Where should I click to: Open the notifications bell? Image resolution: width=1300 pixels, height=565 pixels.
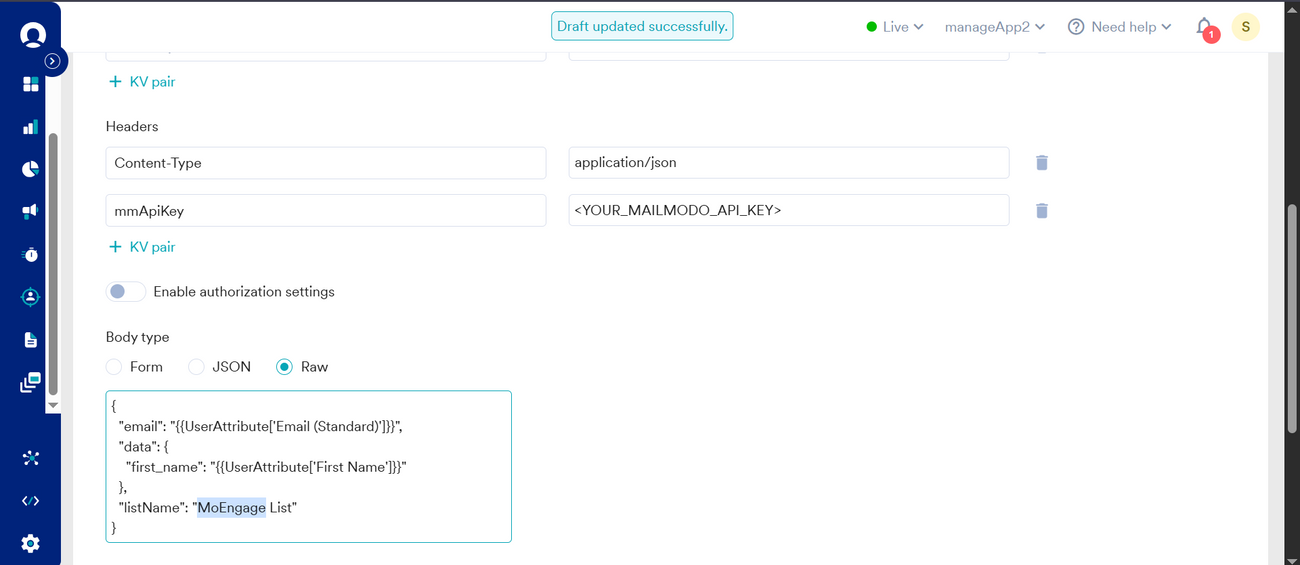click(1205, 27)
